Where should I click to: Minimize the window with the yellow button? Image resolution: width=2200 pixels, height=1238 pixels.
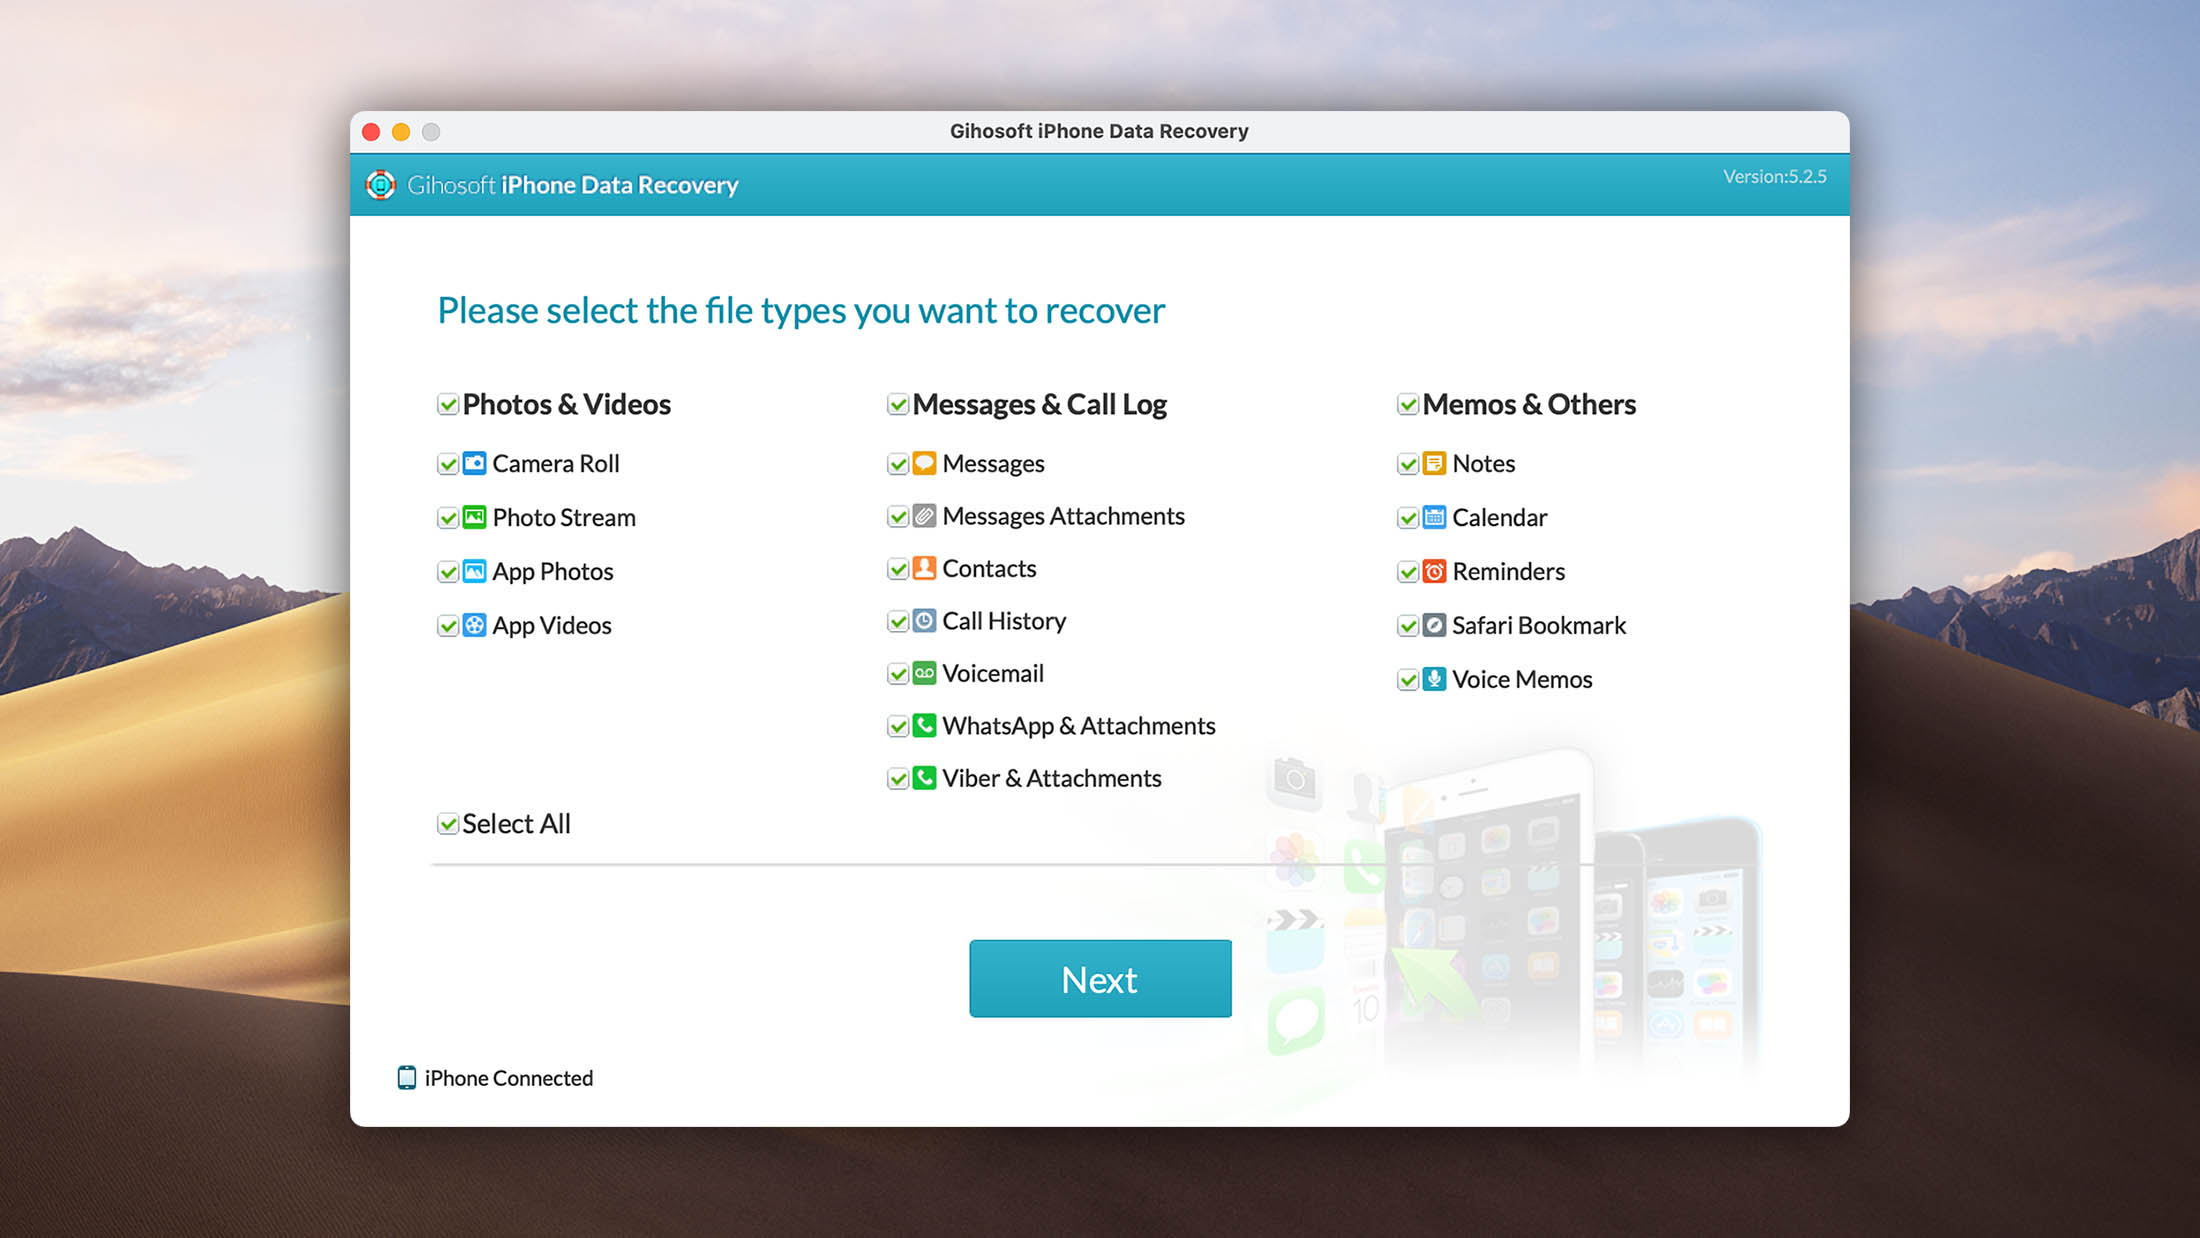click(x=401, y=132)
